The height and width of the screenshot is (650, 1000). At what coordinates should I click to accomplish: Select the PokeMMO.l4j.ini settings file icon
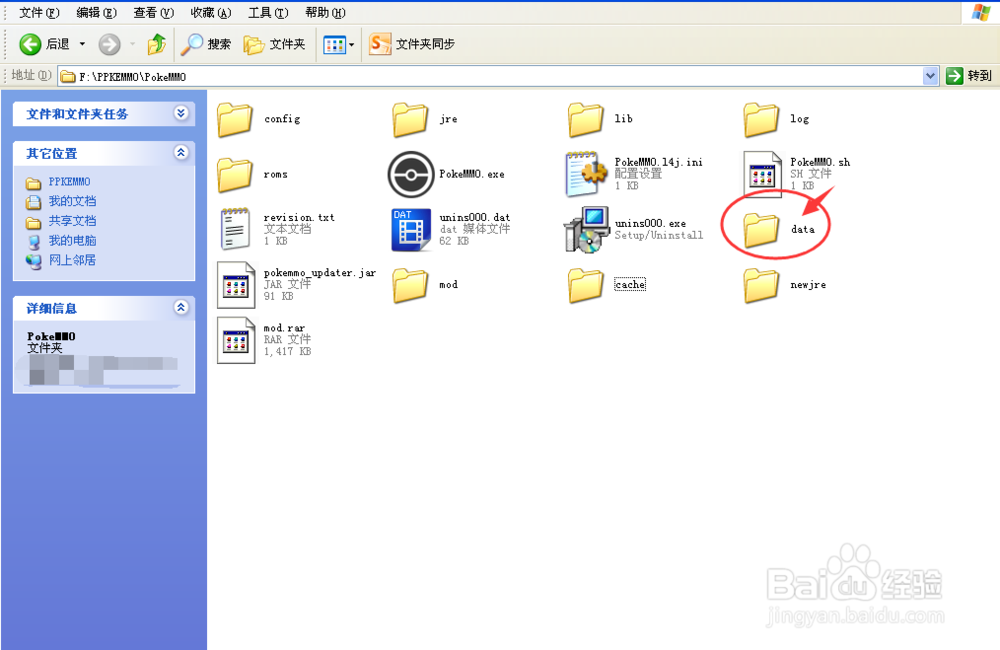pos(586,174)
